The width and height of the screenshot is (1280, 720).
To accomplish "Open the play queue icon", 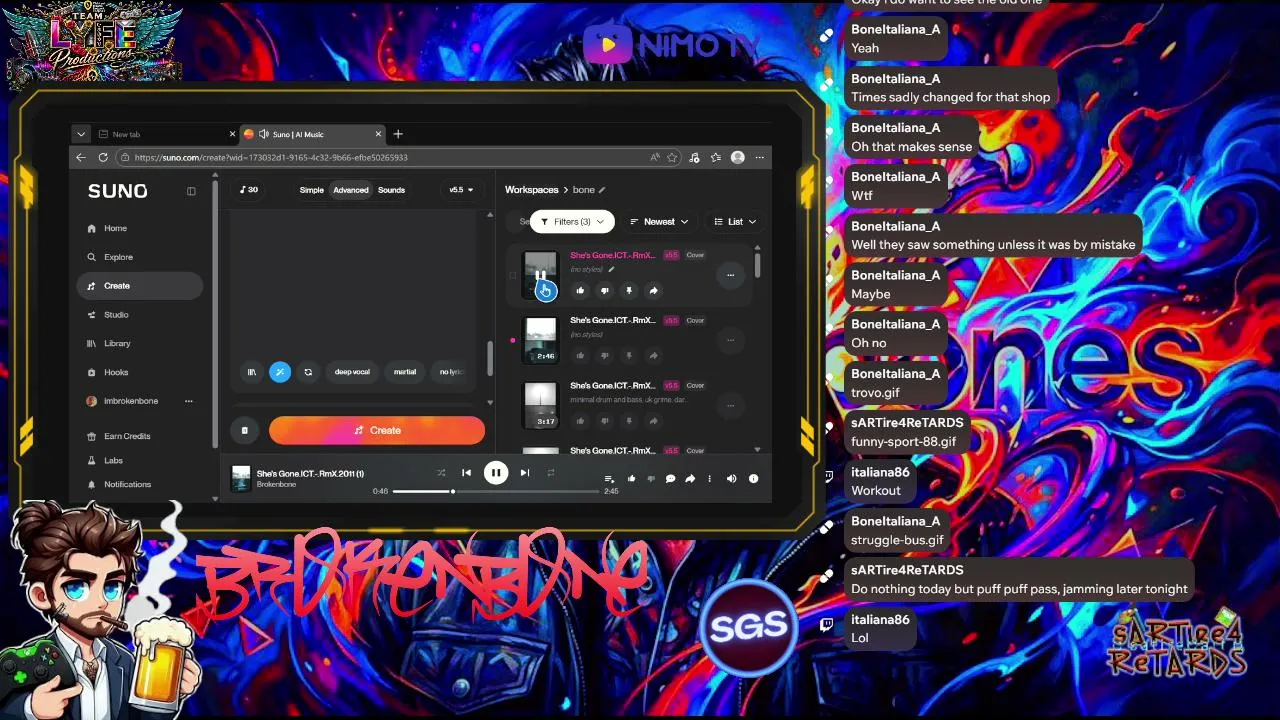I will tap(609, 479).
